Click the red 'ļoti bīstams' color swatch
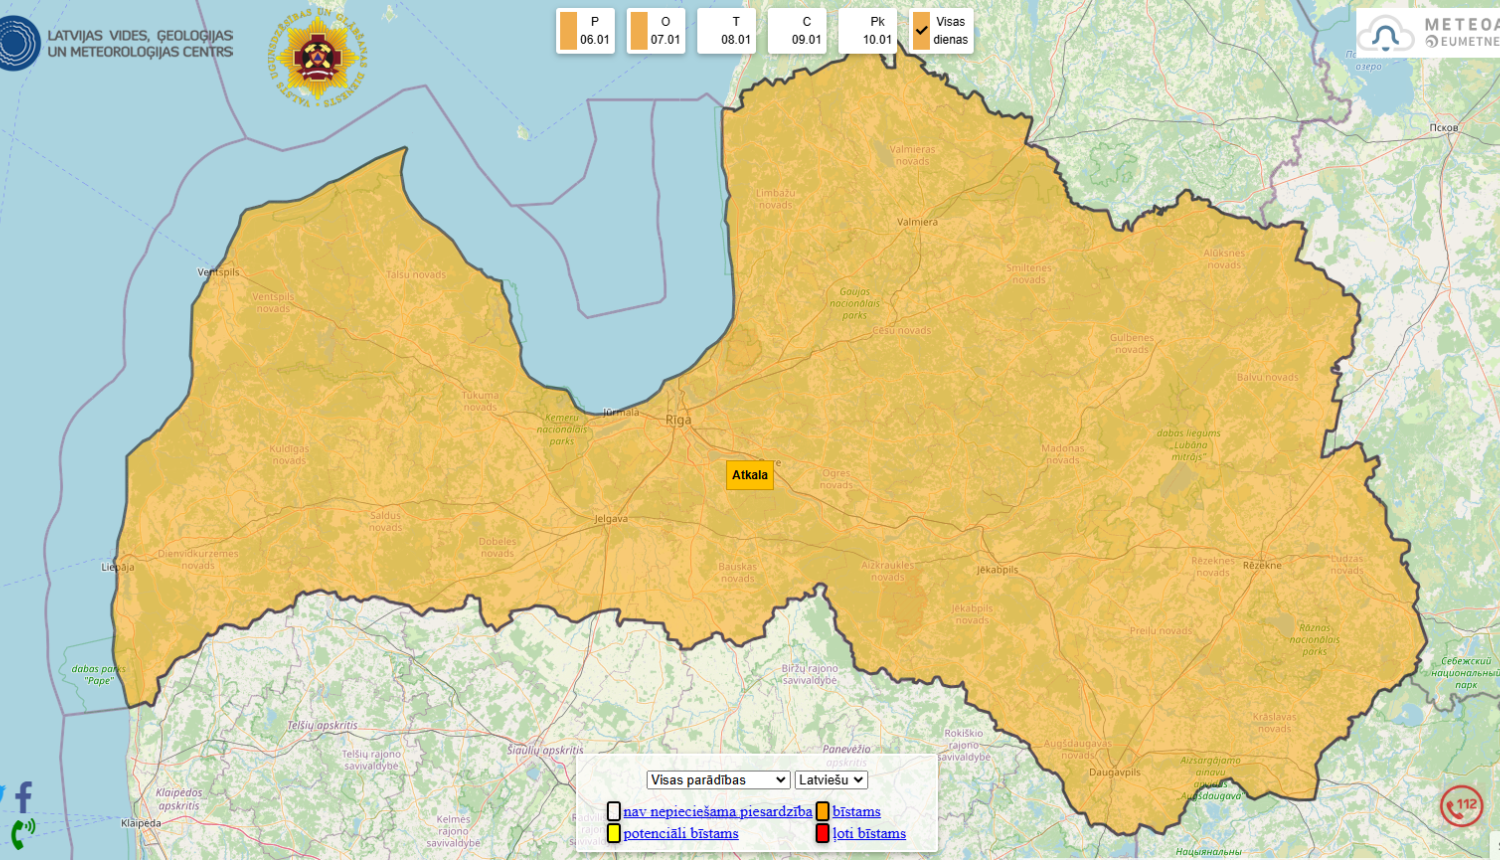 click(x=822, y=833)
